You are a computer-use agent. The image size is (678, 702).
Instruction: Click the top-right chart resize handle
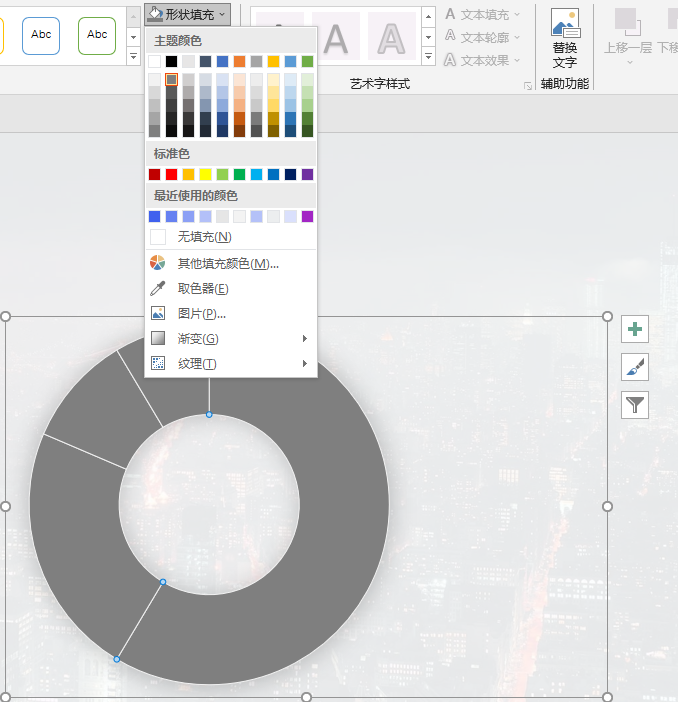coord(607,317)
